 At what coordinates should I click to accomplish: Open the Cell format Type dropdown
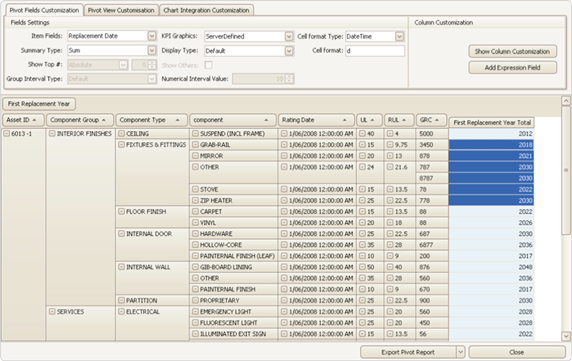(399, 36)
